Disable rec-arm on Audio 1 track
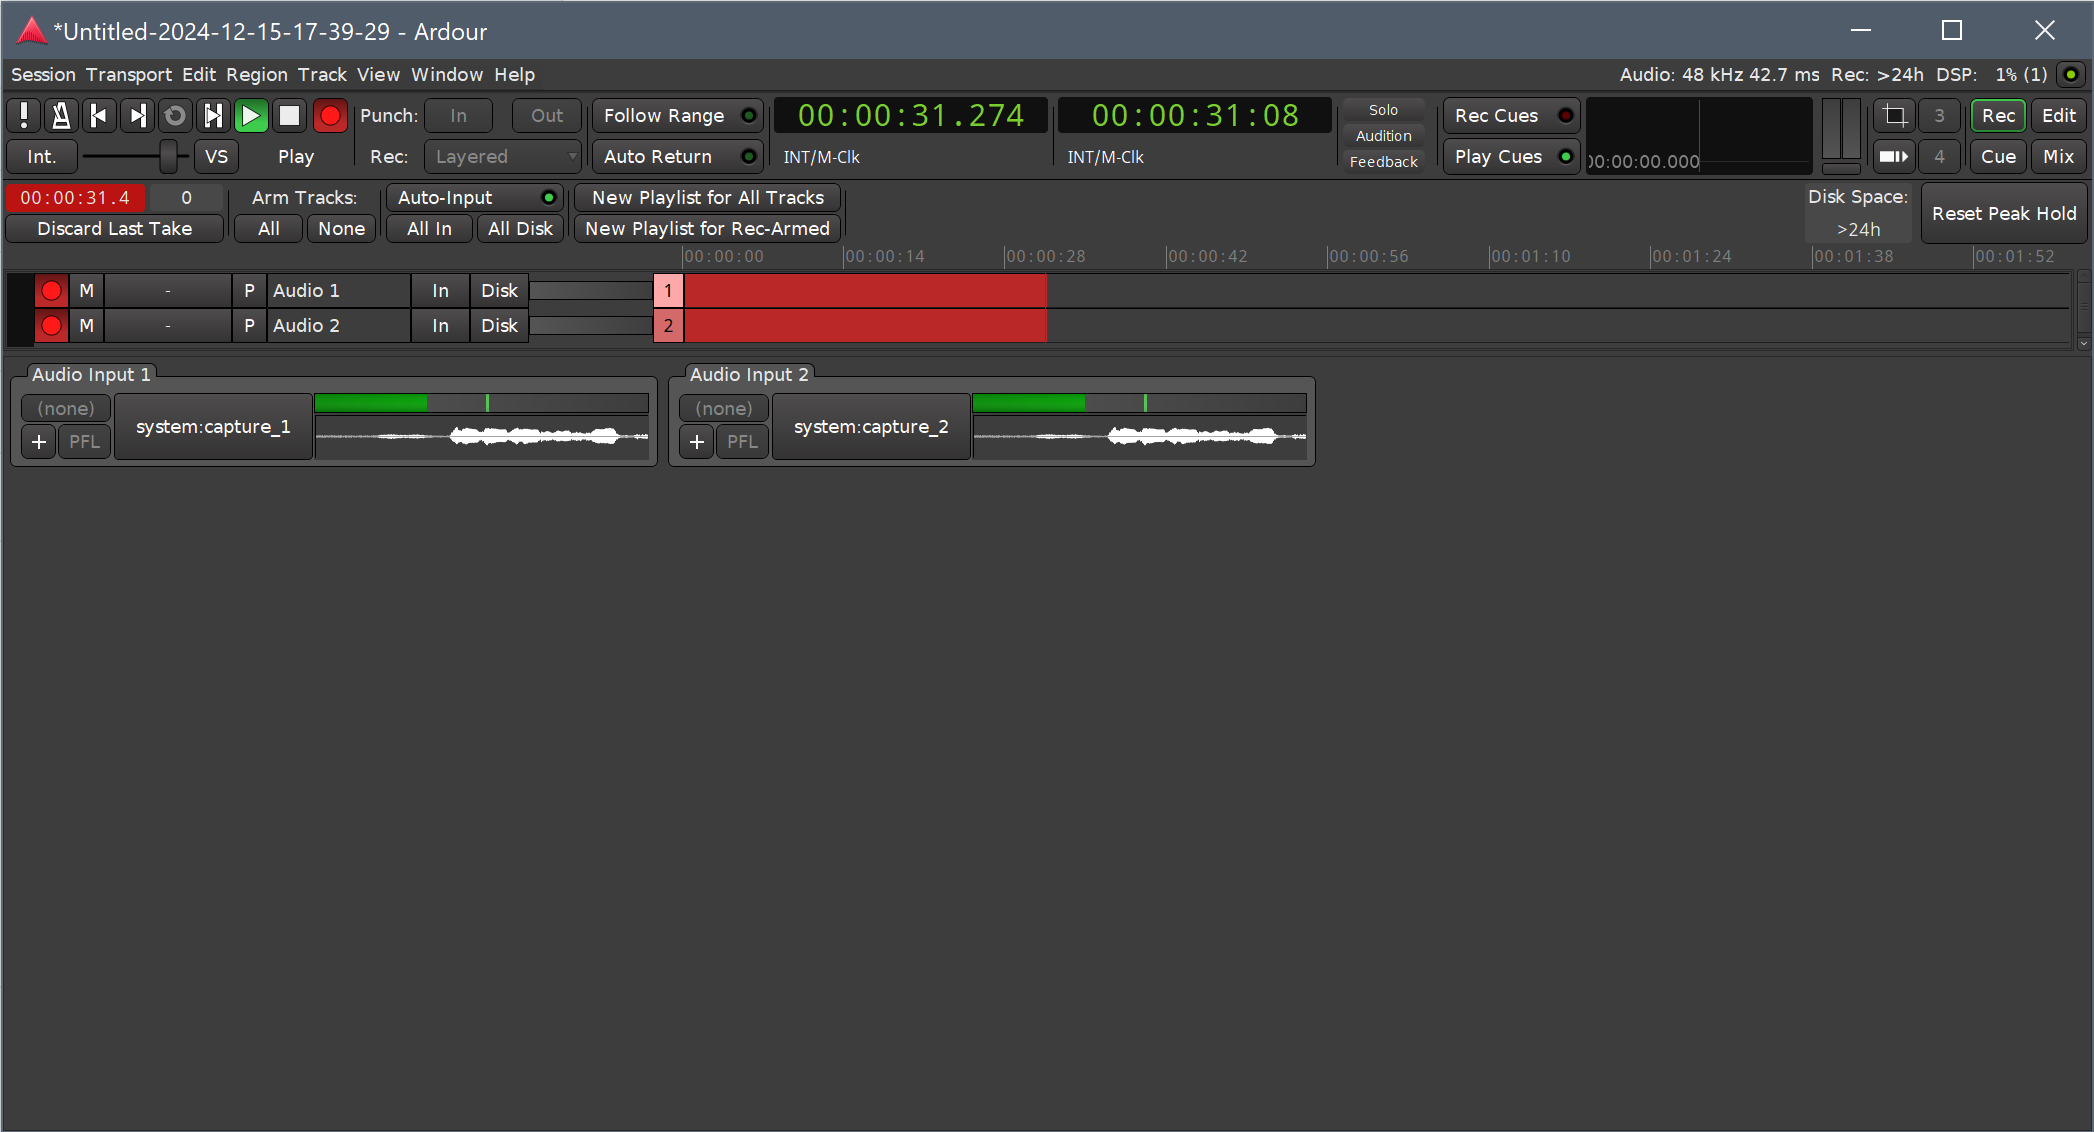This screenshot has width=2094, height=1132. click(x=51, y=291)
